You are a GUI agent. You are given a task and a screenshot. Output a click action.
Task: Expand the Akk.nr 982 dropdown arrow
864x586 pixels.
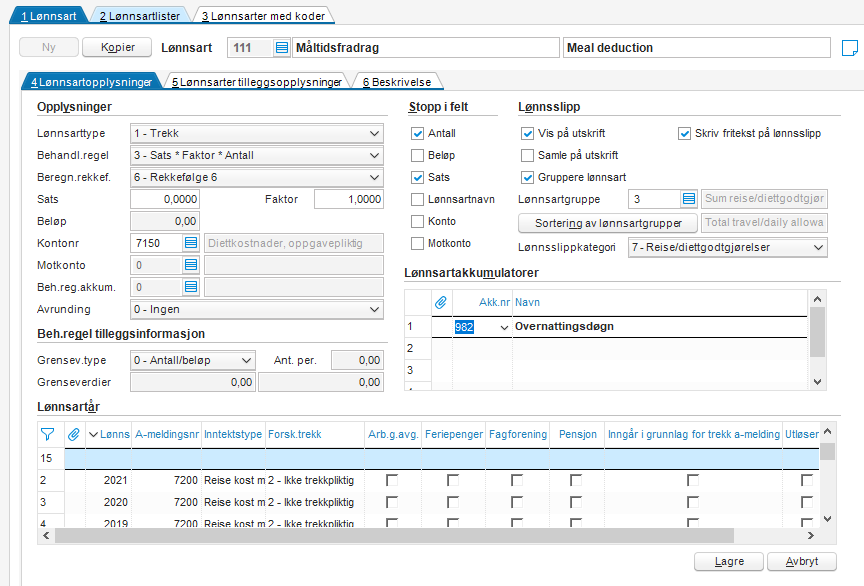(x=504, y=327)
